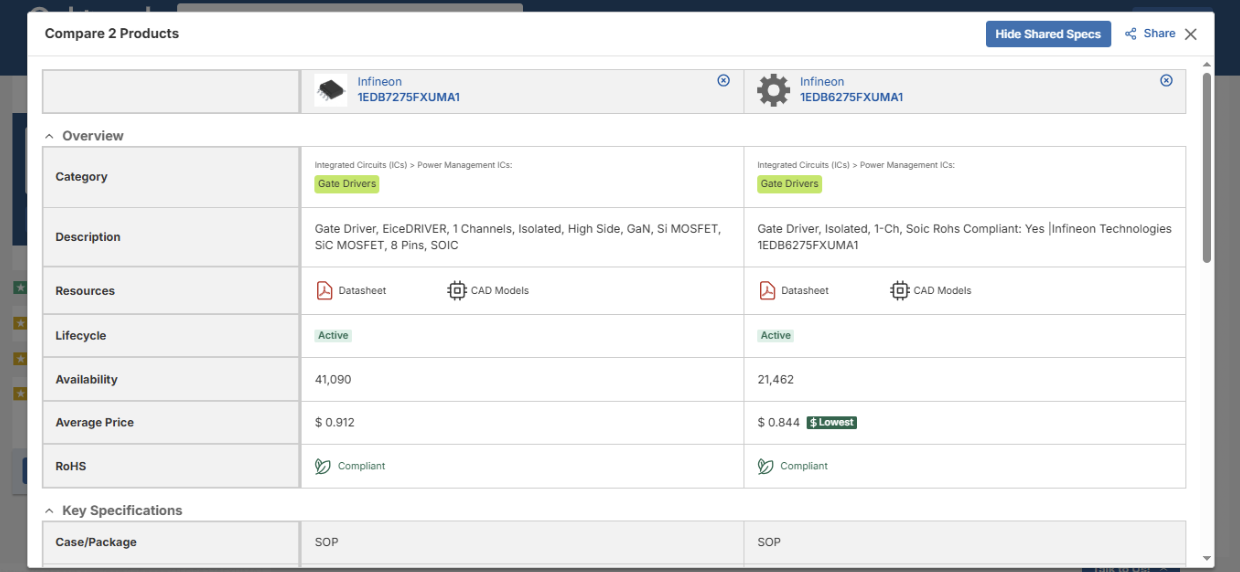Click the dialog vertical scrollbar thumb
Viewport: 1240px width, 572px height.
pyautogui.click(x=1206, y=168)
